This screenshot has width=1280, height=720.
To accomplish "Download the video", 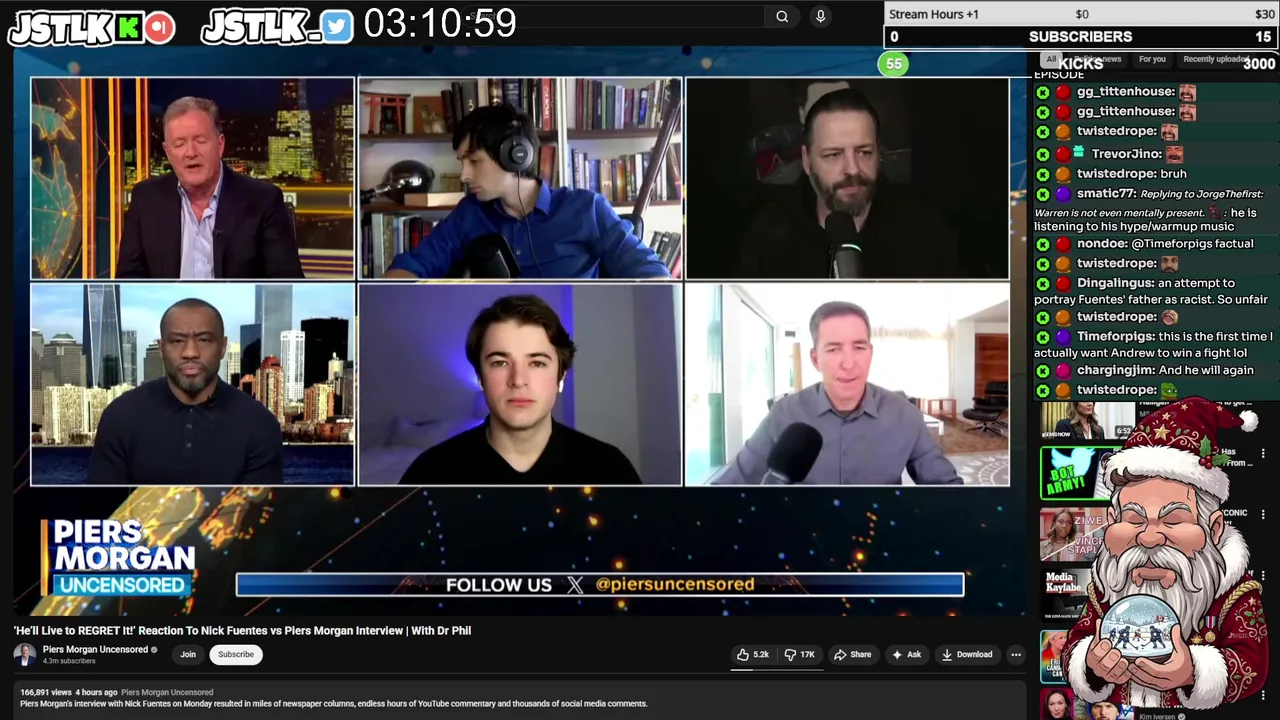I will click(x=967, y=654).
